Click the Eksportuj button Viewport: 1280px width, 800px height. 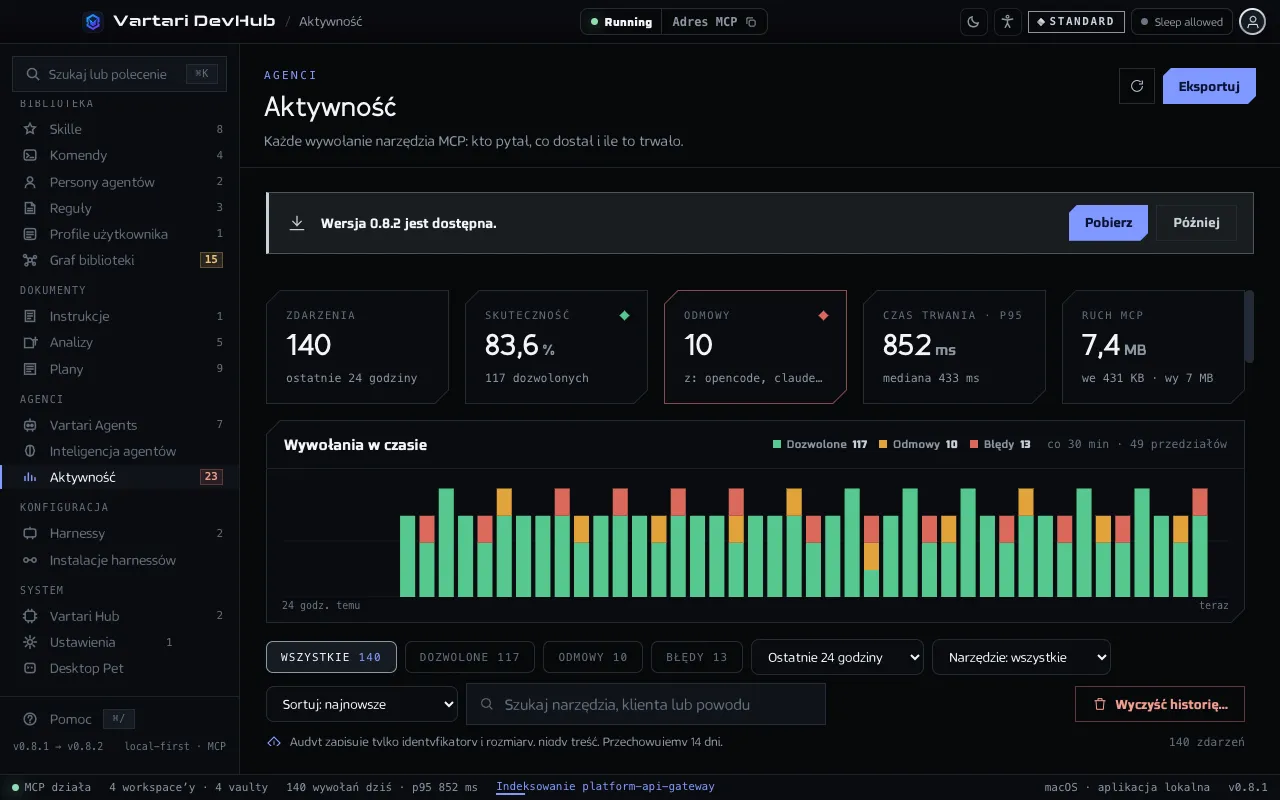pyautogui.click(x=1209, y=86)
